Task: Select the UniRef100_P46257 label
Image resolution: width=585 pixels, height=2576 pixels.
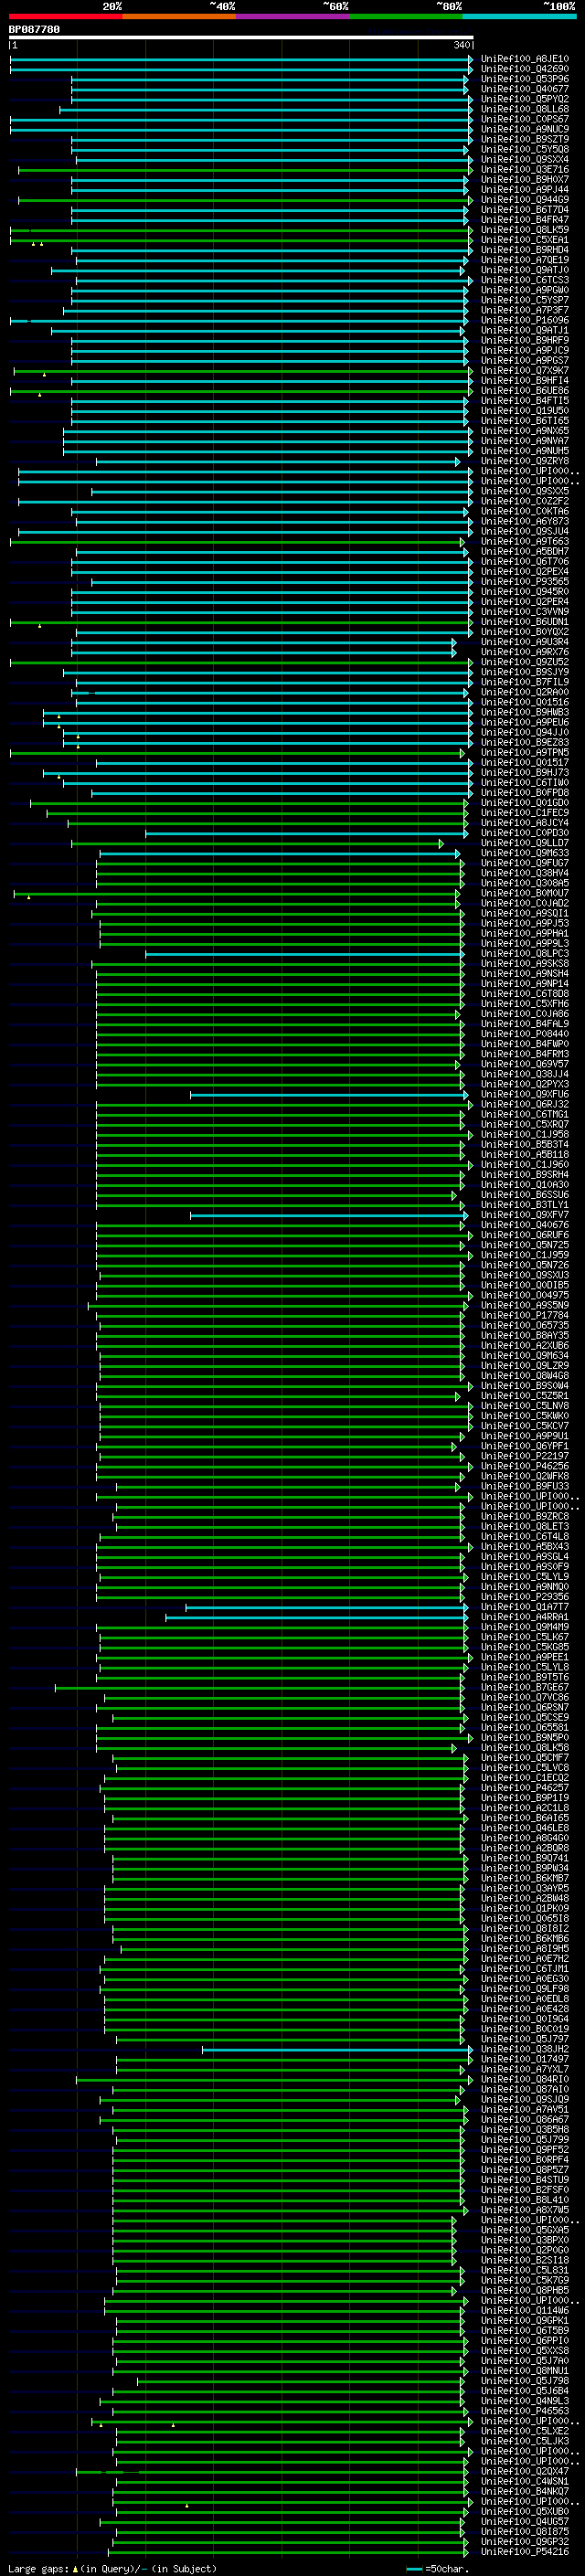Action: pyautogui.click(x=524, y=1788)
